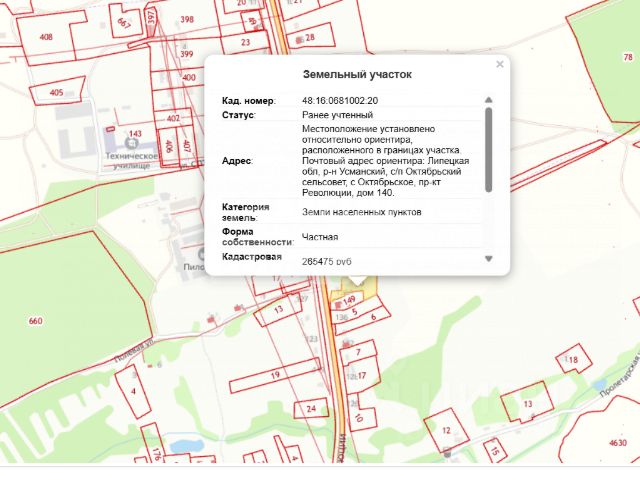The width and height of the screenshot is (640, 480).
Task: Click the Полевая ул street label
Action: point(134,352)
